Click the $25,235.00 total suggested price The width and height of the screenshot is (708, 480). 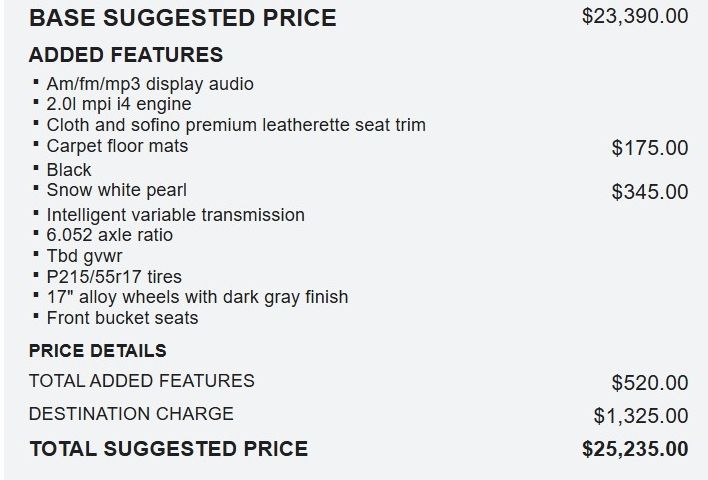(x=635, y=449)
